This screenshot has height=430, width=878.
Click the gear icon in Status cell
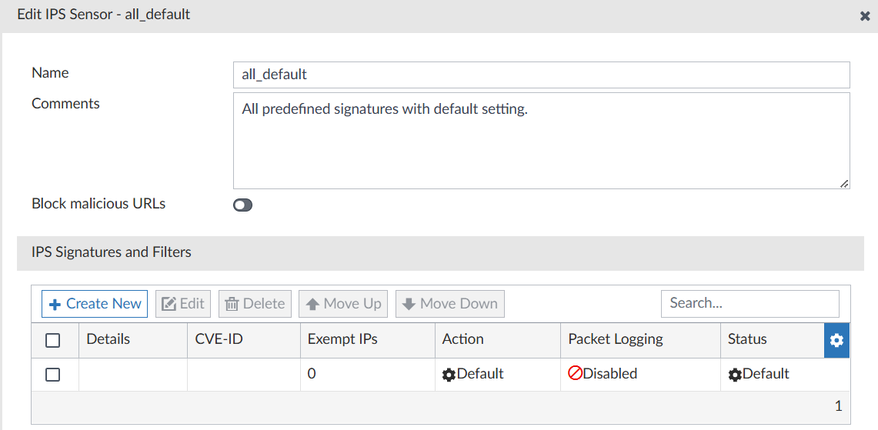point(734,374)
